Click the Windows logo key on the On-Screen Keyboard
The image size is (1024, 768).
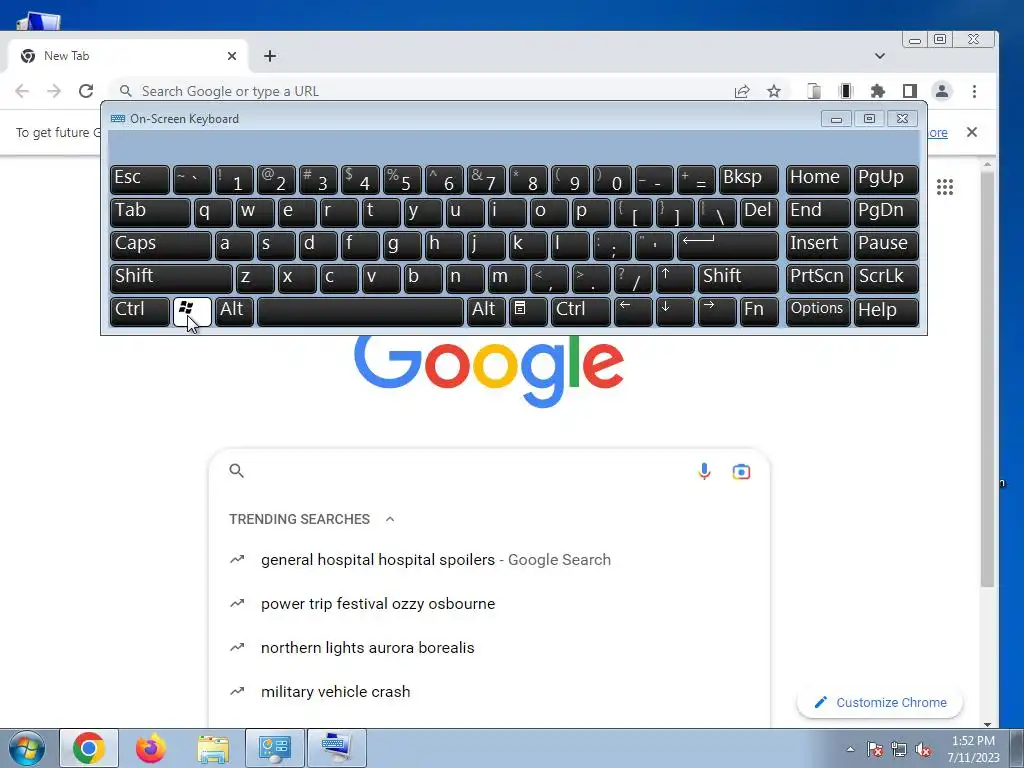[192, 312]
